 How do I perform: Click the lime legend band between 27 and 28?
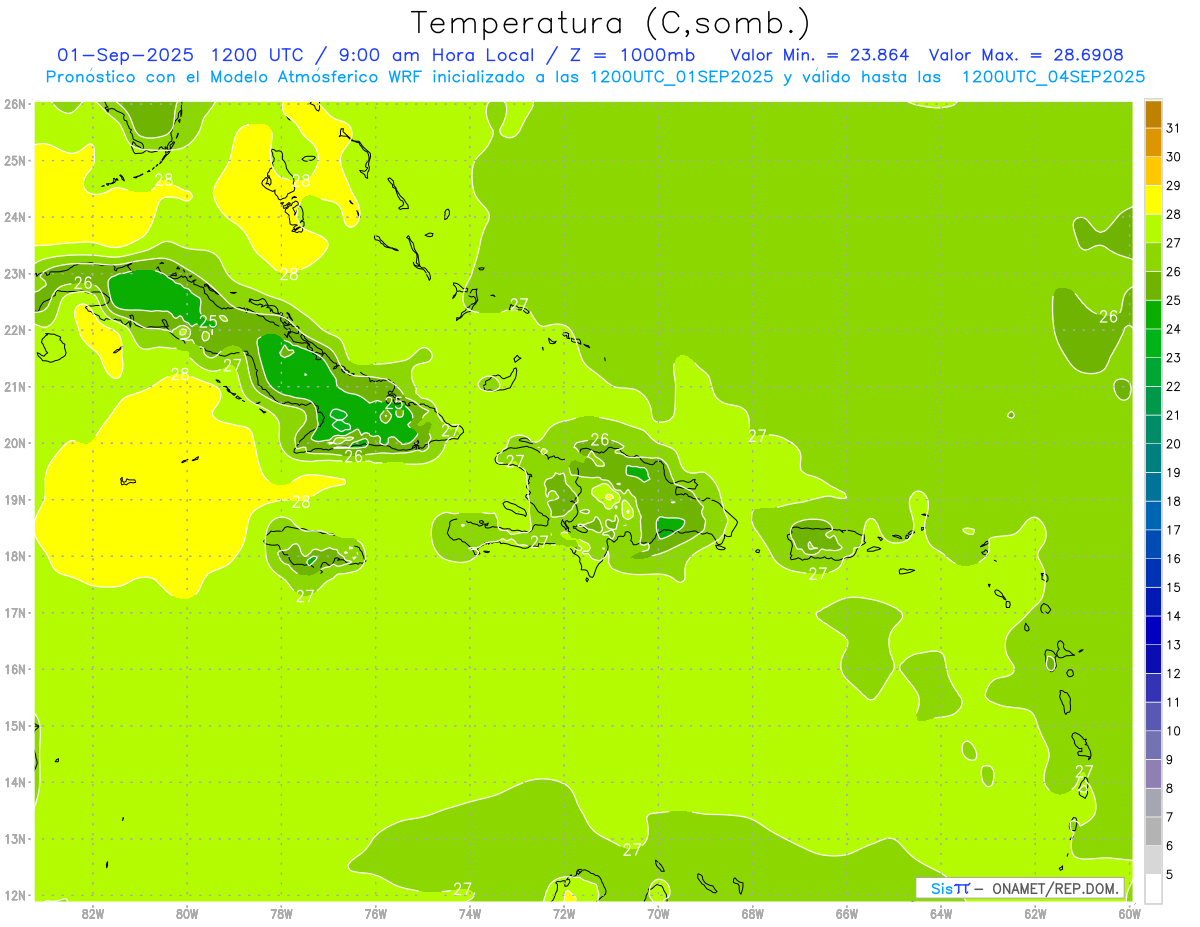click(x=1153, y=228)
